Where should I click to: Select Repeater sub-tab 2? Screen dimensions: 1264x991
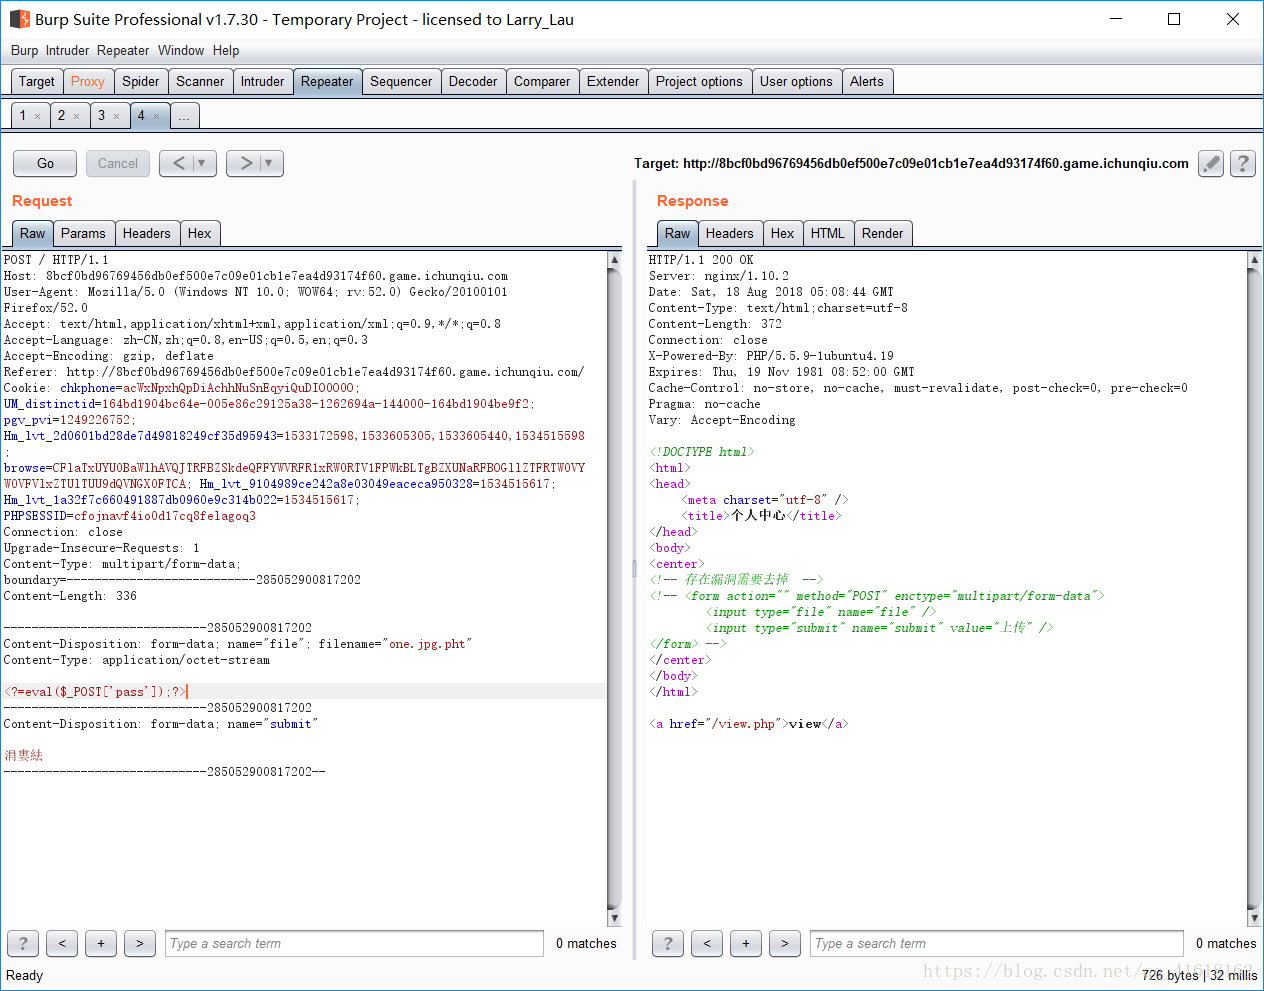tap(61, 116)
